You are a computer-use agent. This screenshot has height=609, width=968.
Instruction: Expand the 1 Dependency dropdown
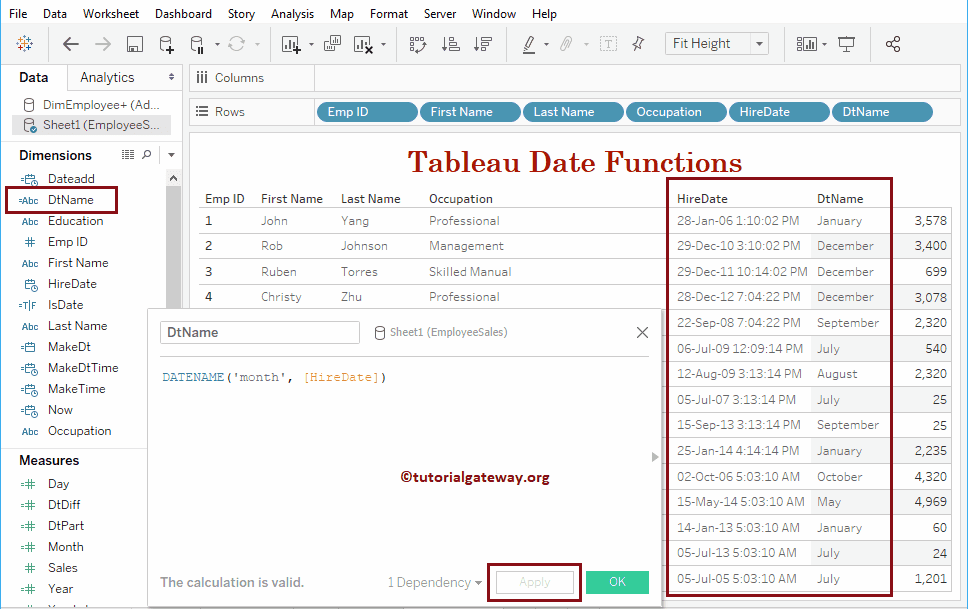[435, 582]
